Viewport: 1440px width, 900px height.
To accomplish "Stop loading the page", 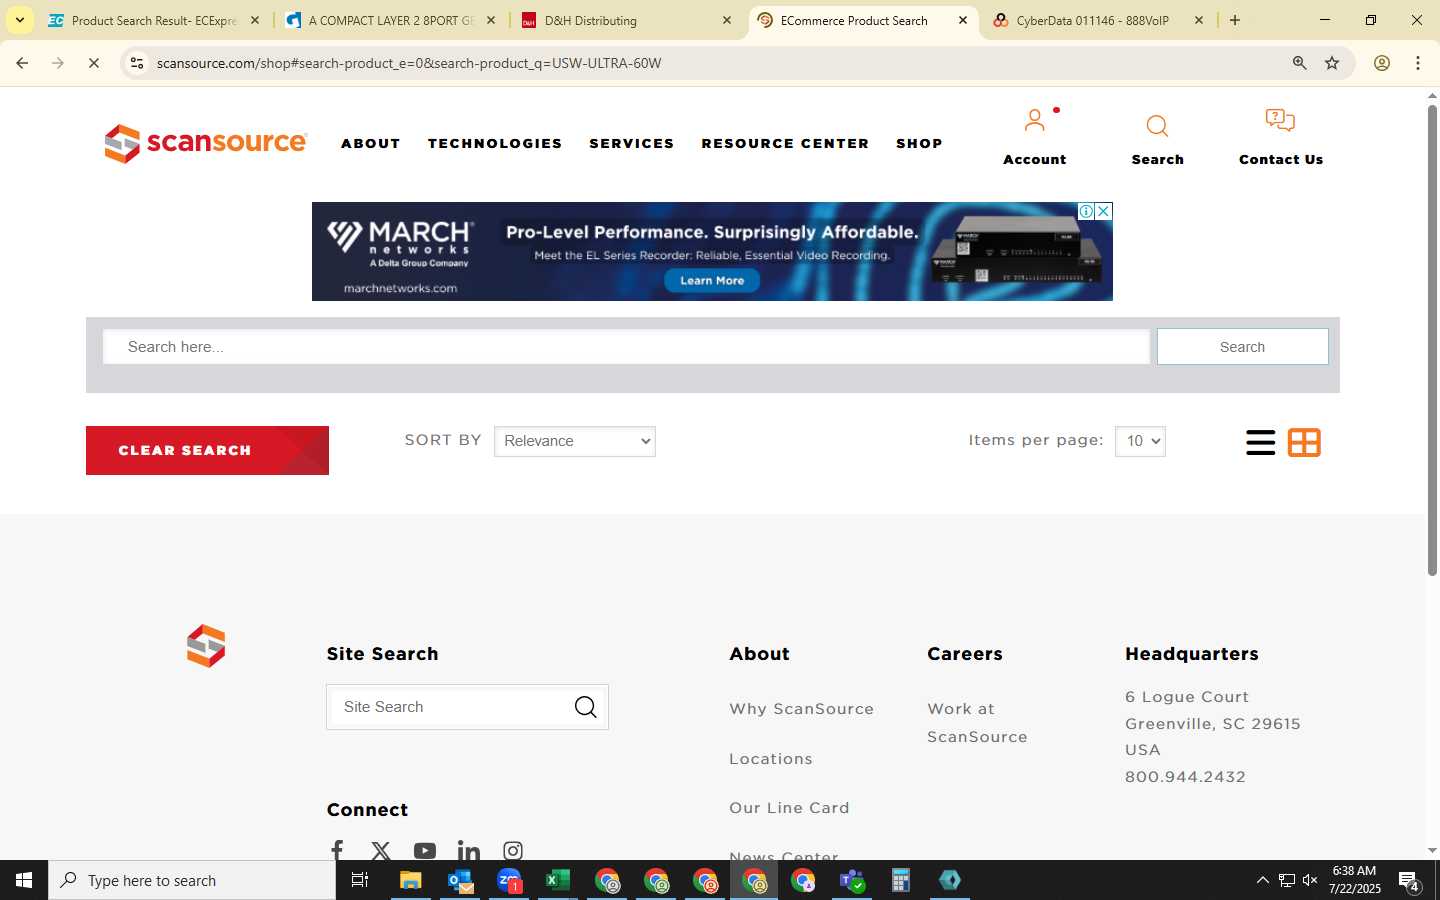I will click(93, 63).
